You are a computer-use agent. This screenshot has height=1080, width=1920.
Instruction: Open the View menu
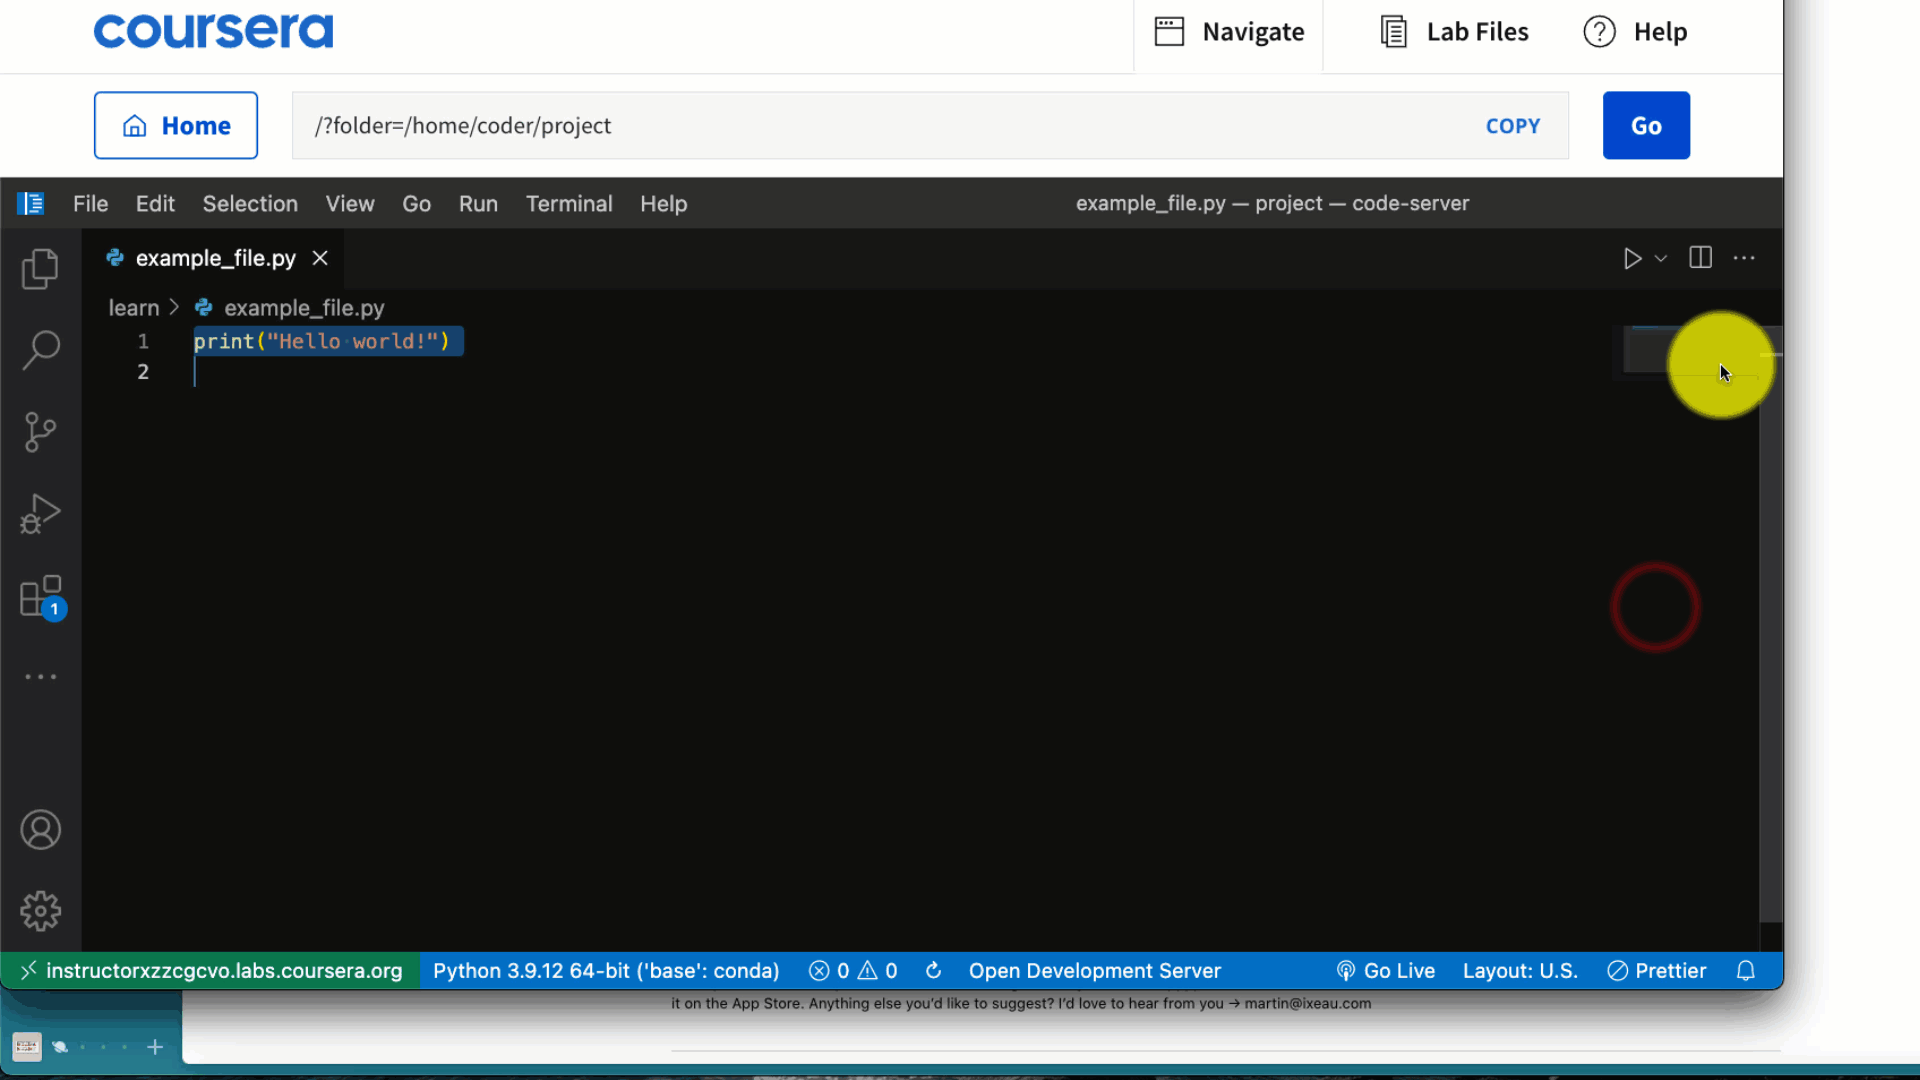coord(350,204)
